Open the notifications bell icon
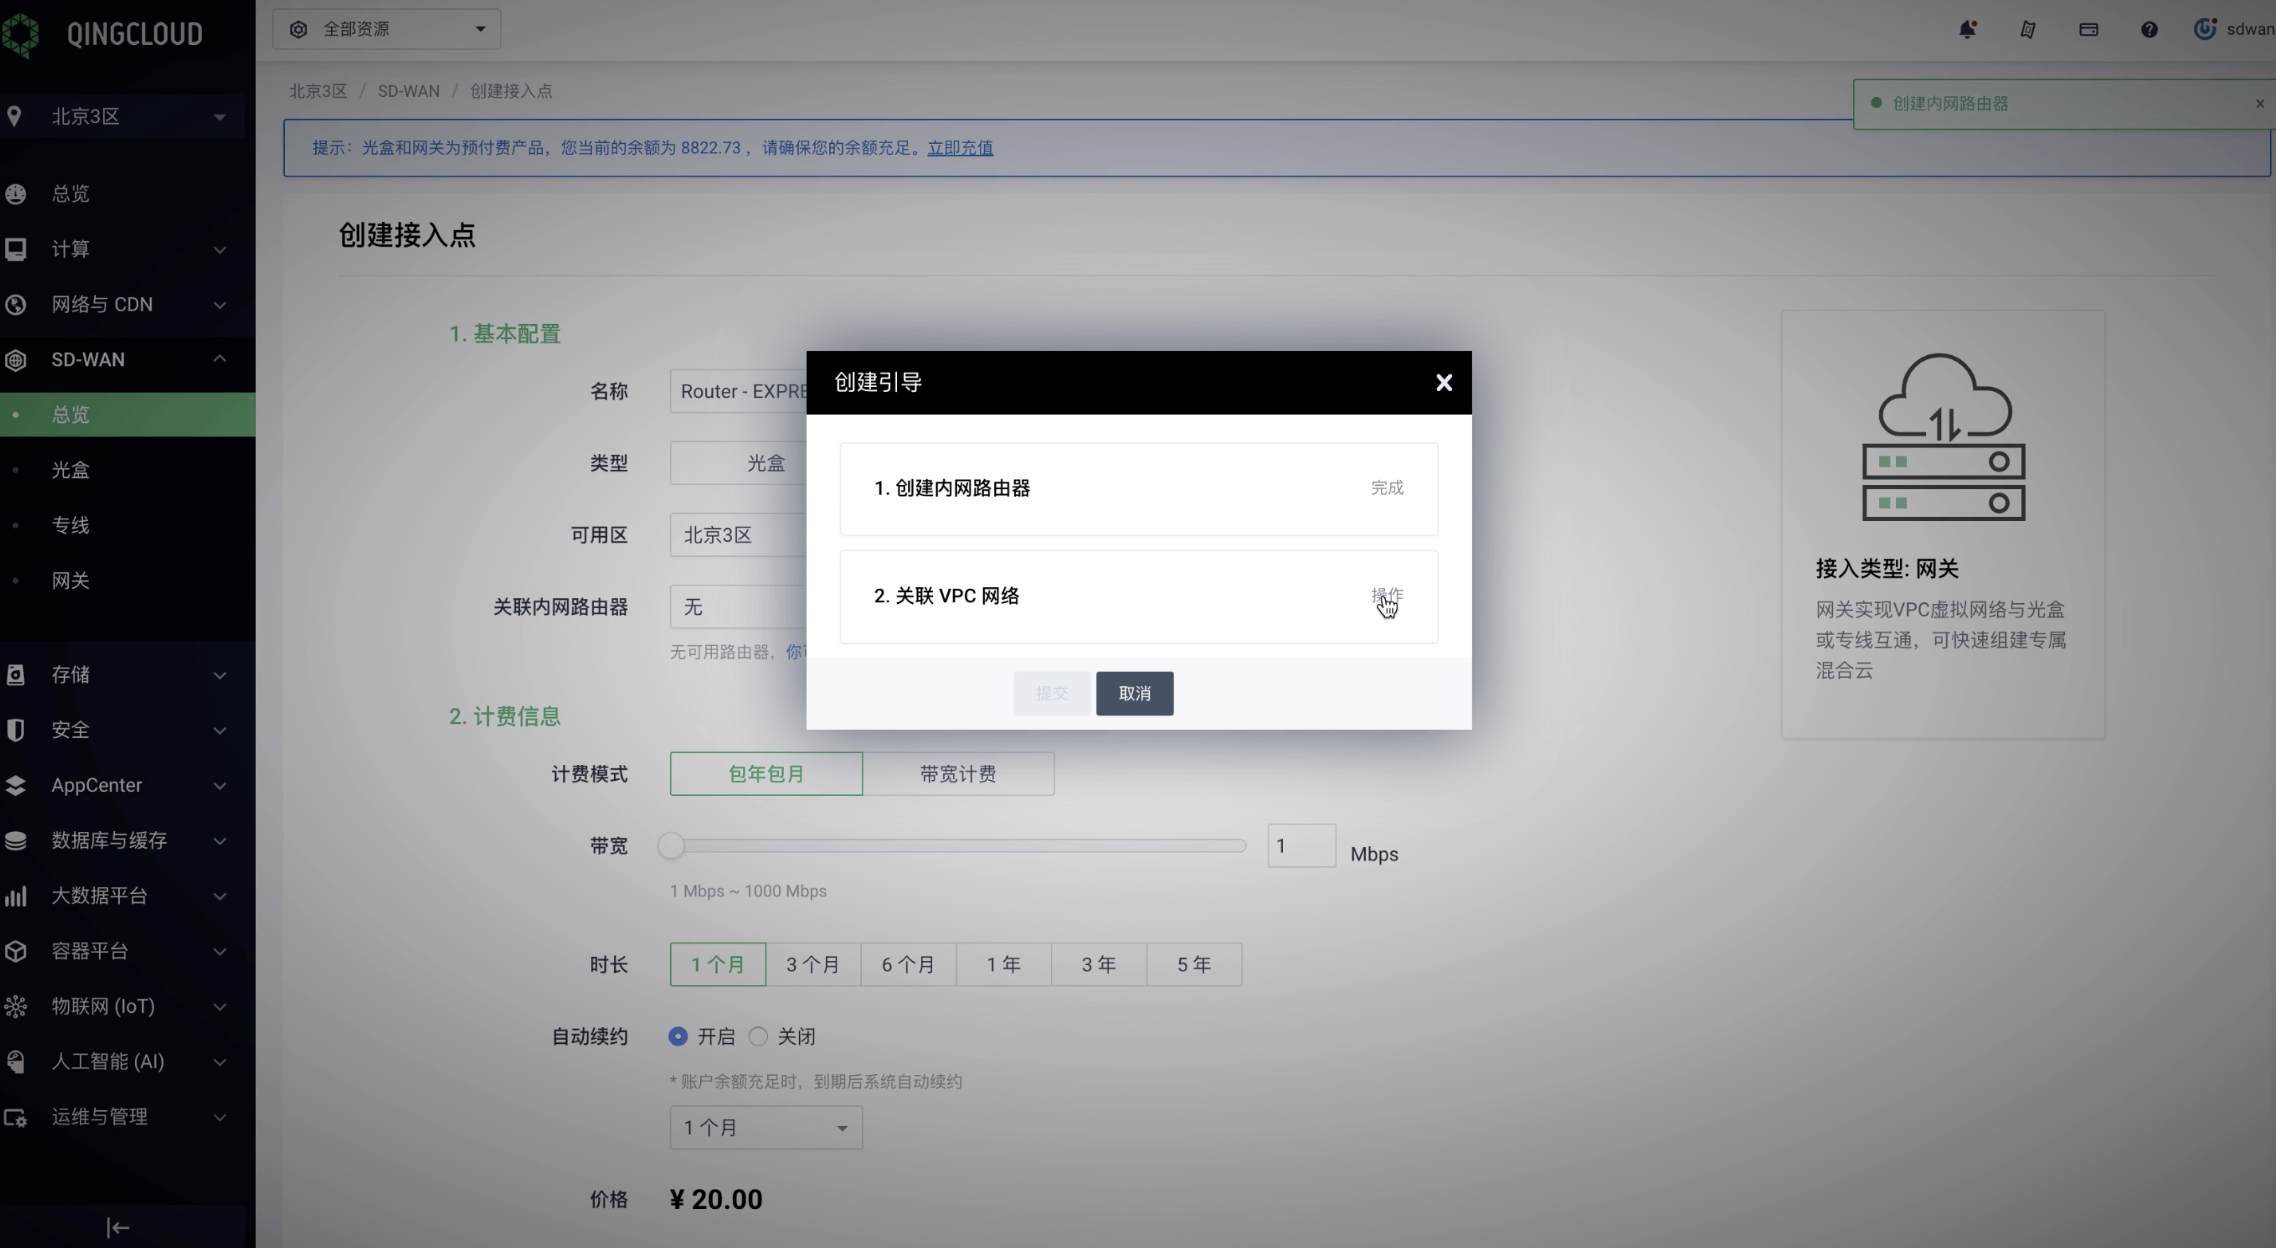This screenshot has height=1248, width=2276. tap(1967, 29)
